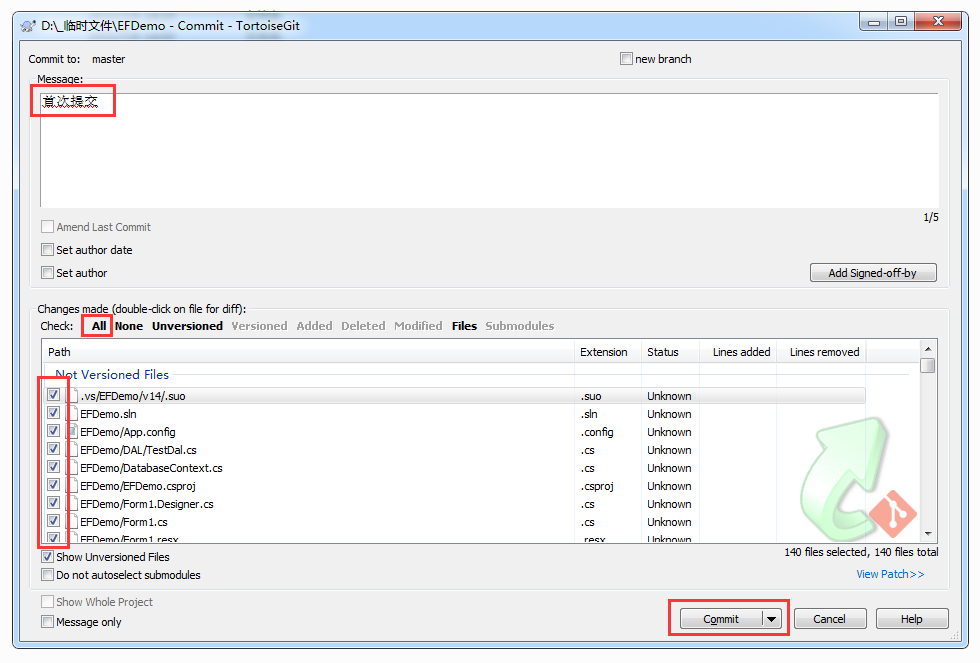Uncheck the EFDemo/DAL/TestDal.cs checkbox
This screenshot has height=663, width=980.
click(x=54, y=449)
